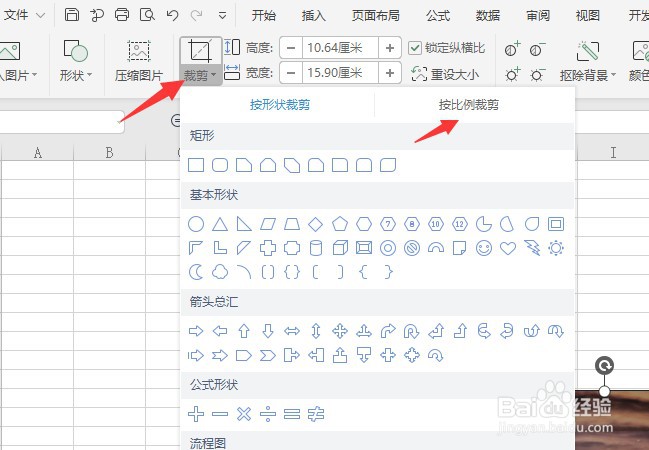Choose heptagon shape labeled 7
Screen dimensions: 649x450
pos(388,224)
